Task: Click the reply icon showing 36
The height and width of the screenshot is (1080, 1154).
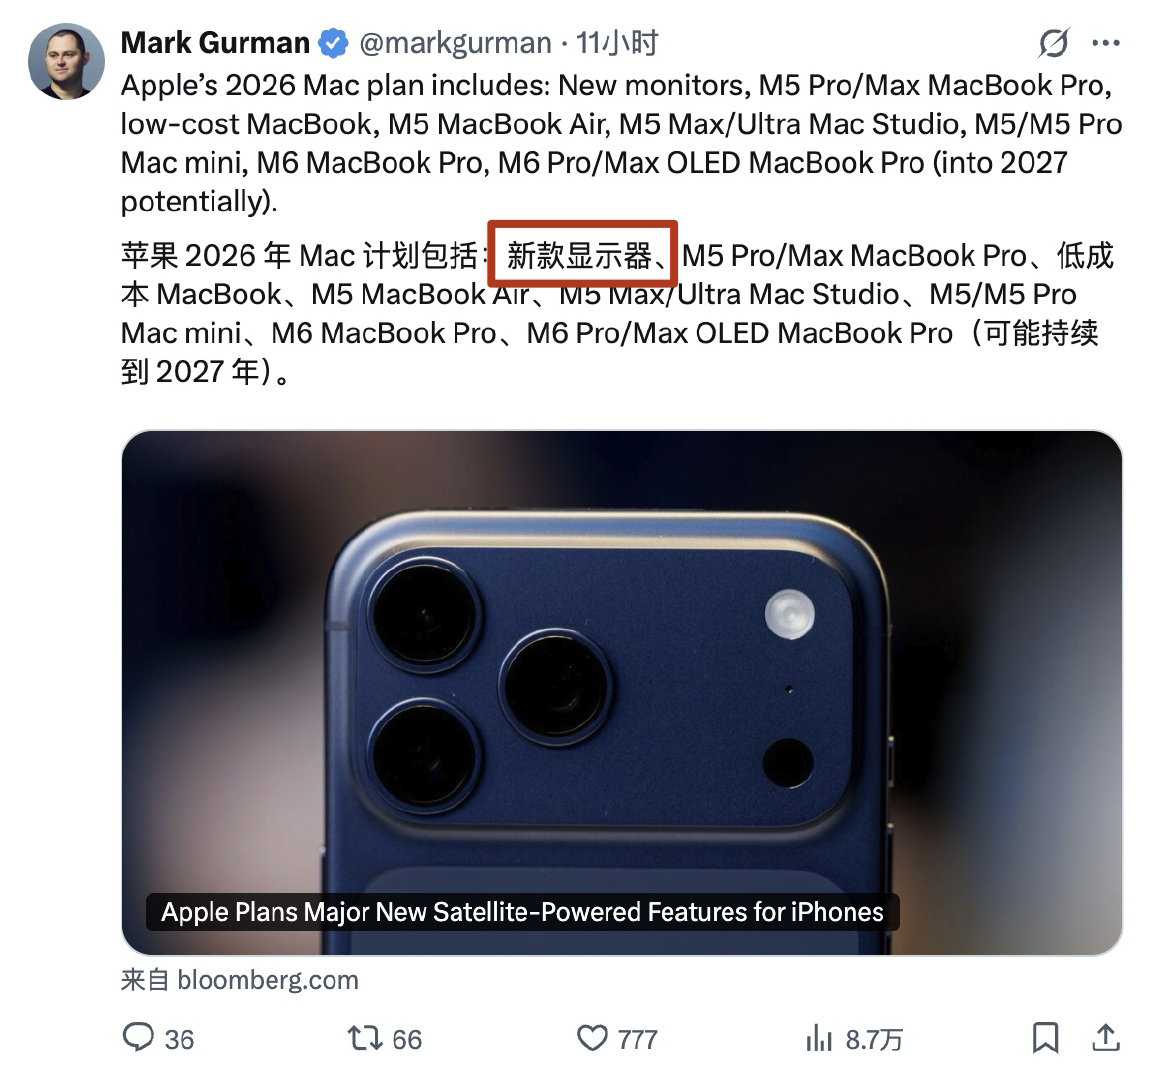Action: [138, 1038]
